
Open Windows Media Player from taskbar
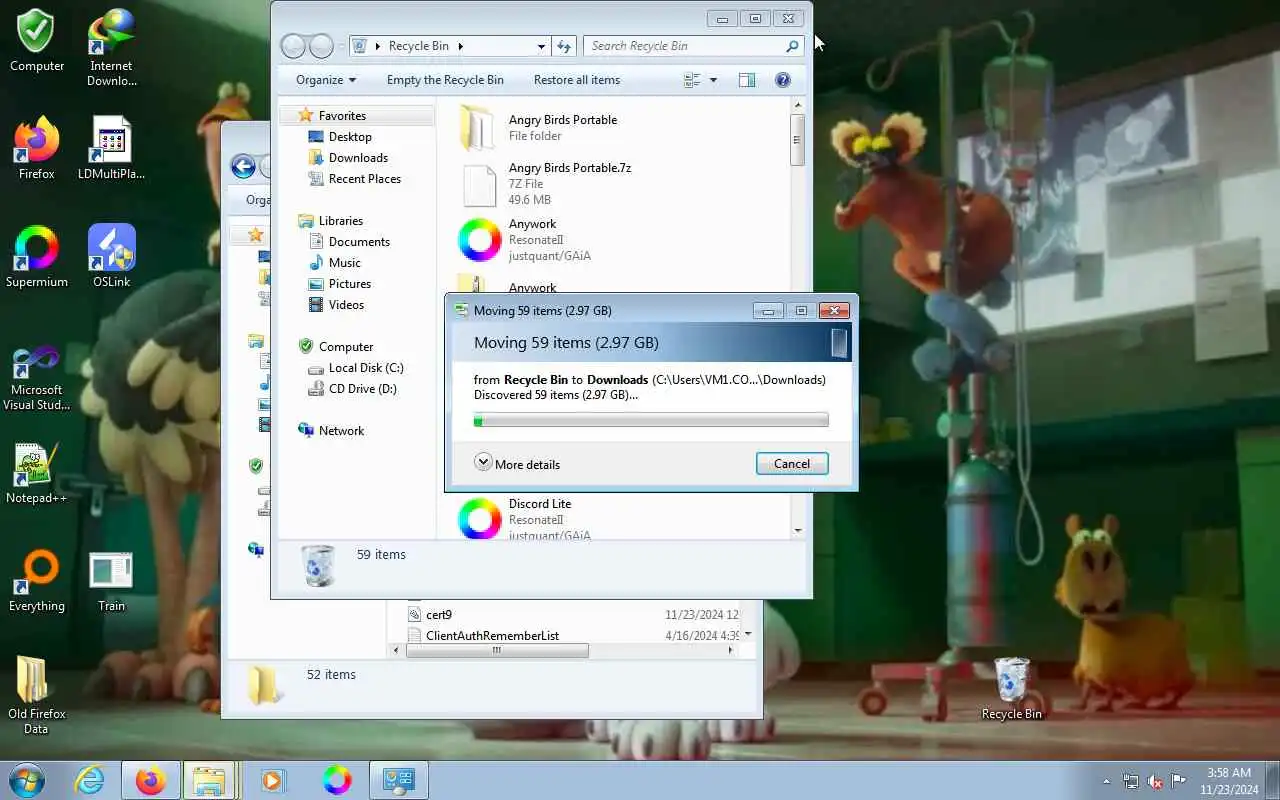pos(273,779)
